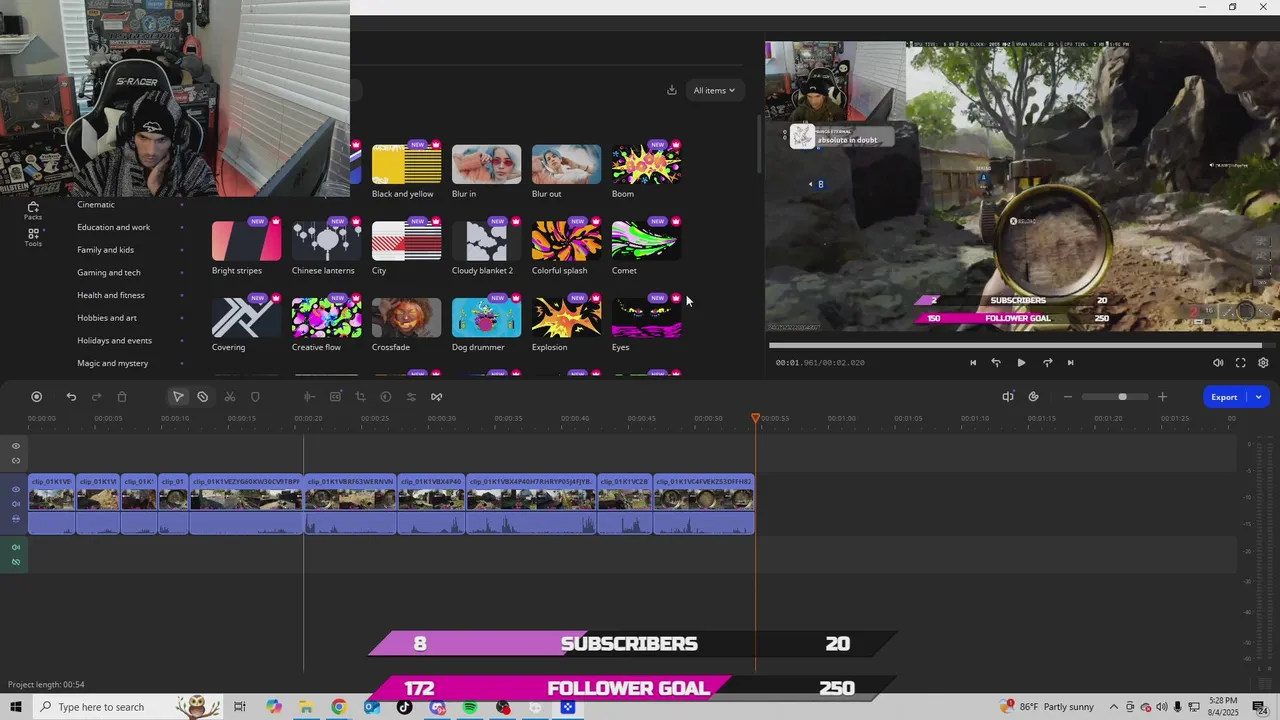Delete the selected clip with trash icon
Viewport: 1280px width, 720px height.
coord(122,397)
